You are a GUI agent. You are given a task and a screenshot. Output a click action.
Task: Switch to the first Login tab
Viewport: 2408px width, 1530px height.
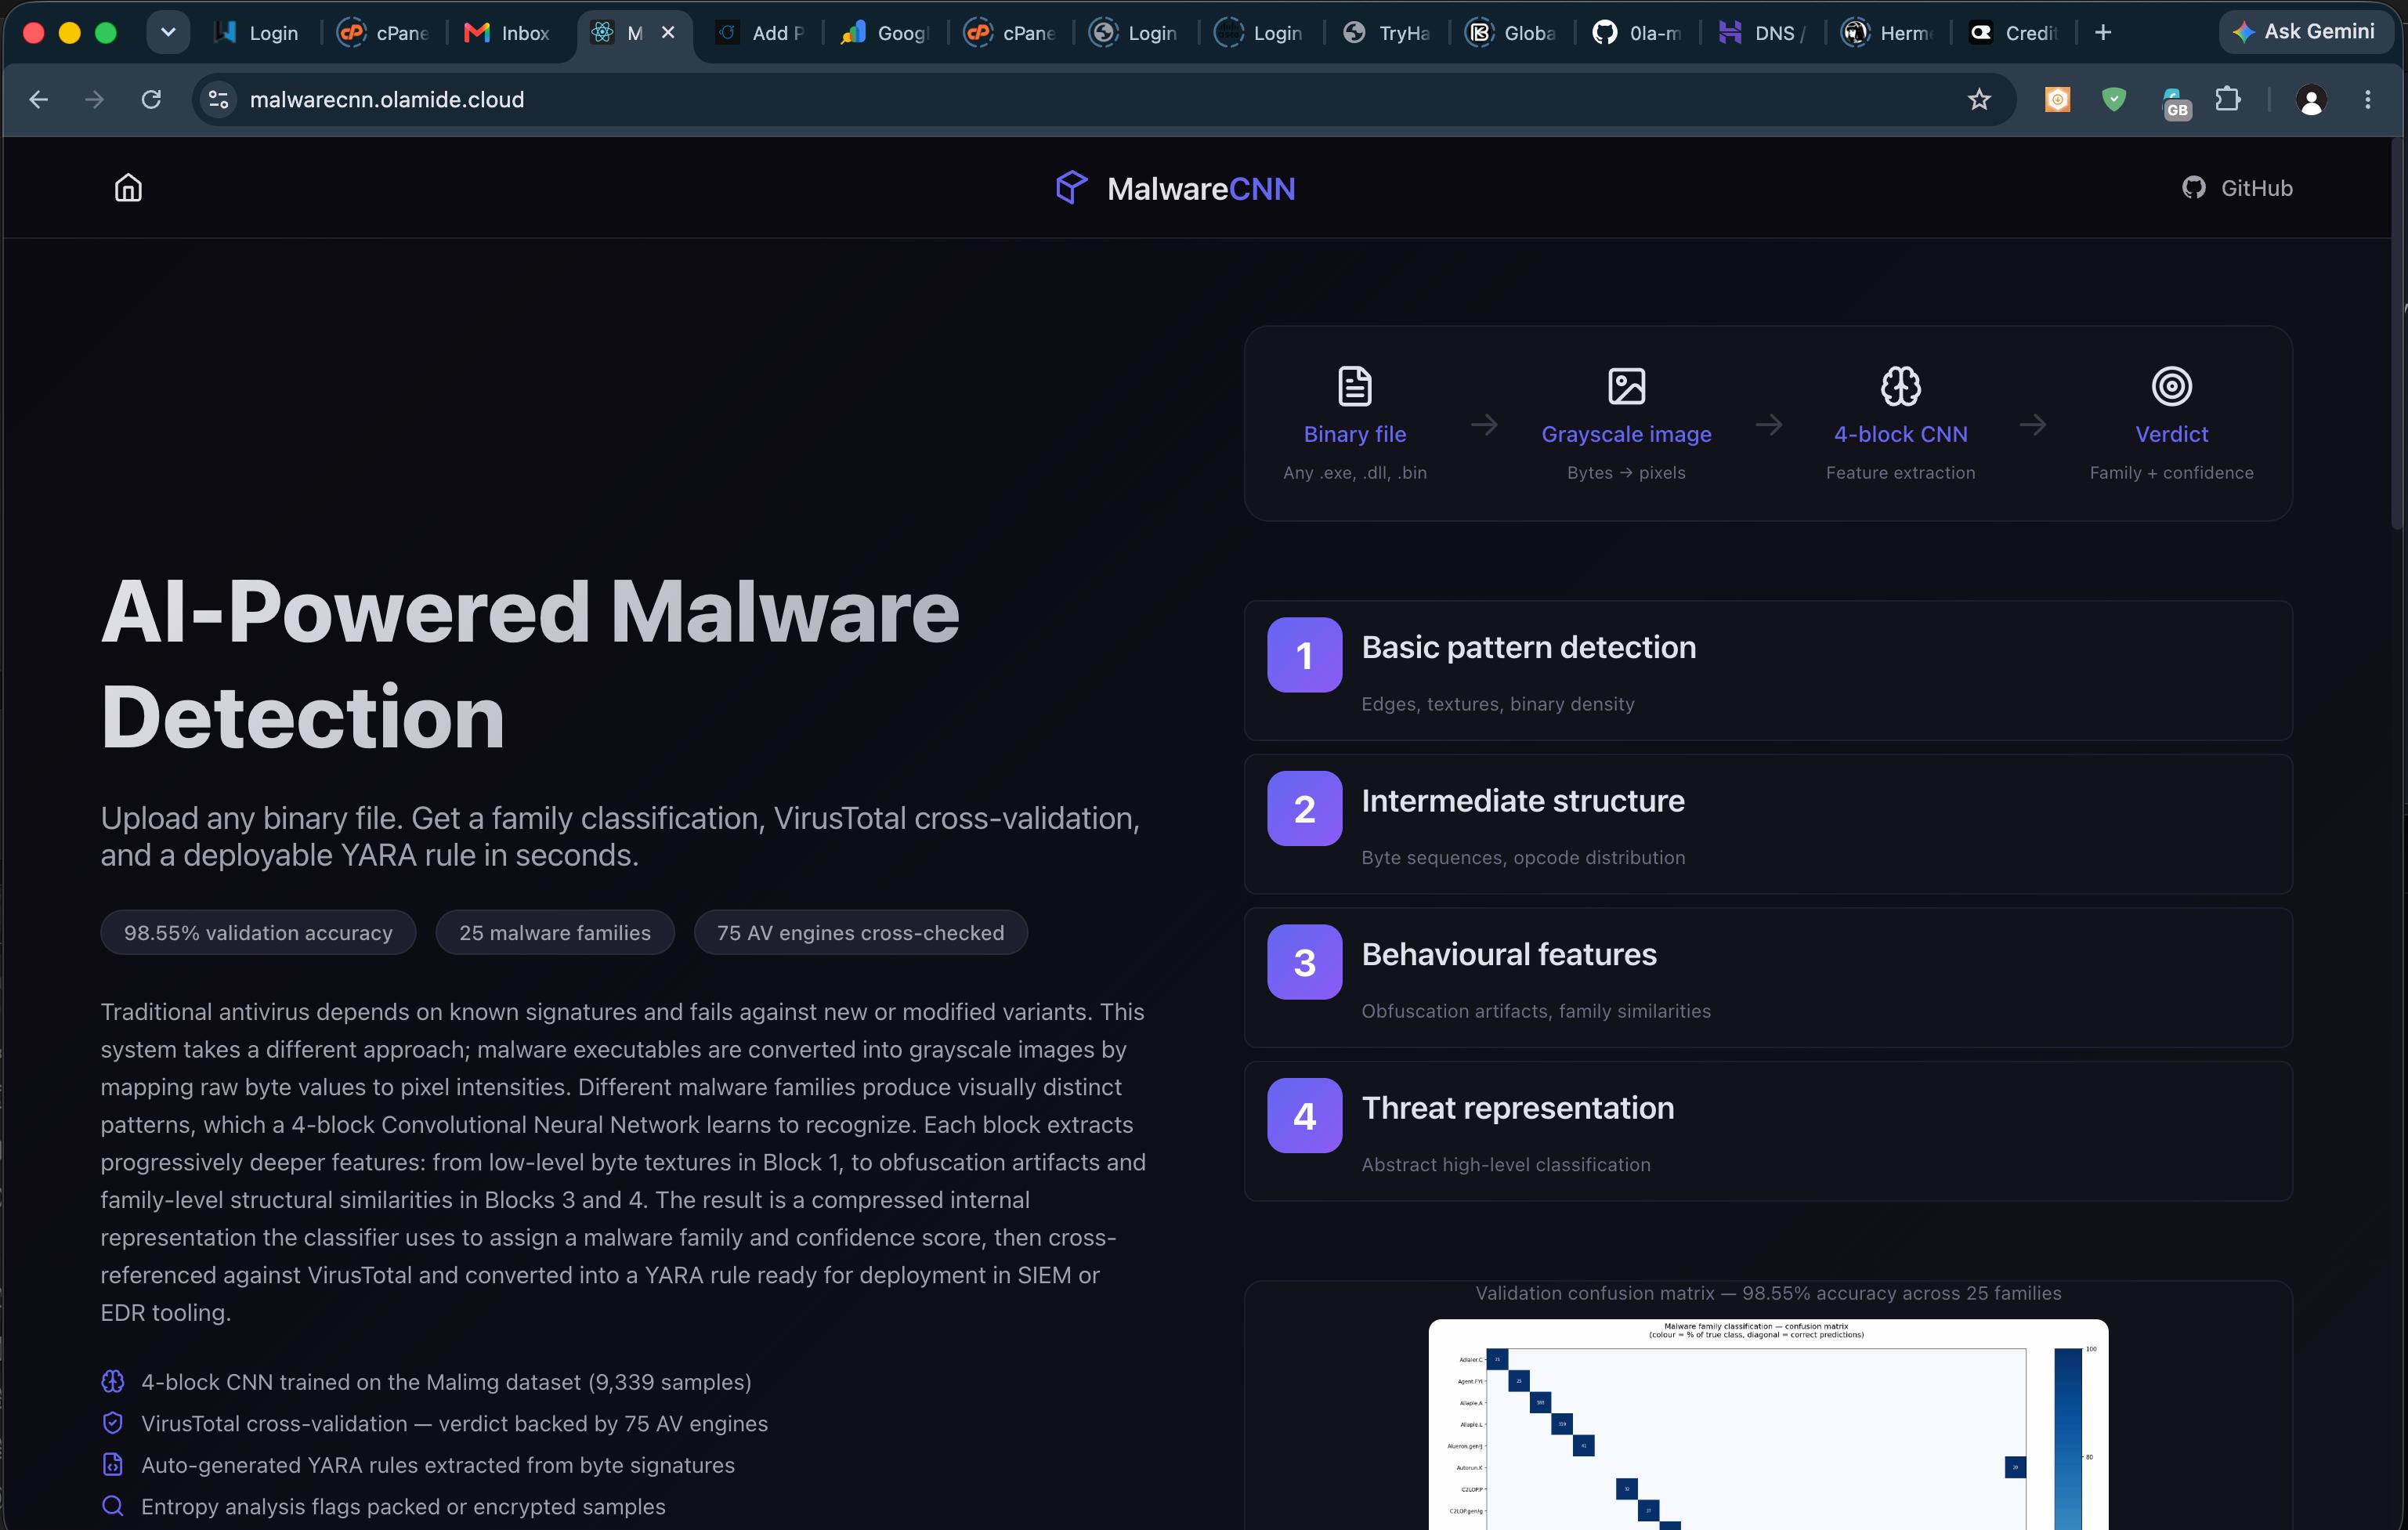(257, 32)
